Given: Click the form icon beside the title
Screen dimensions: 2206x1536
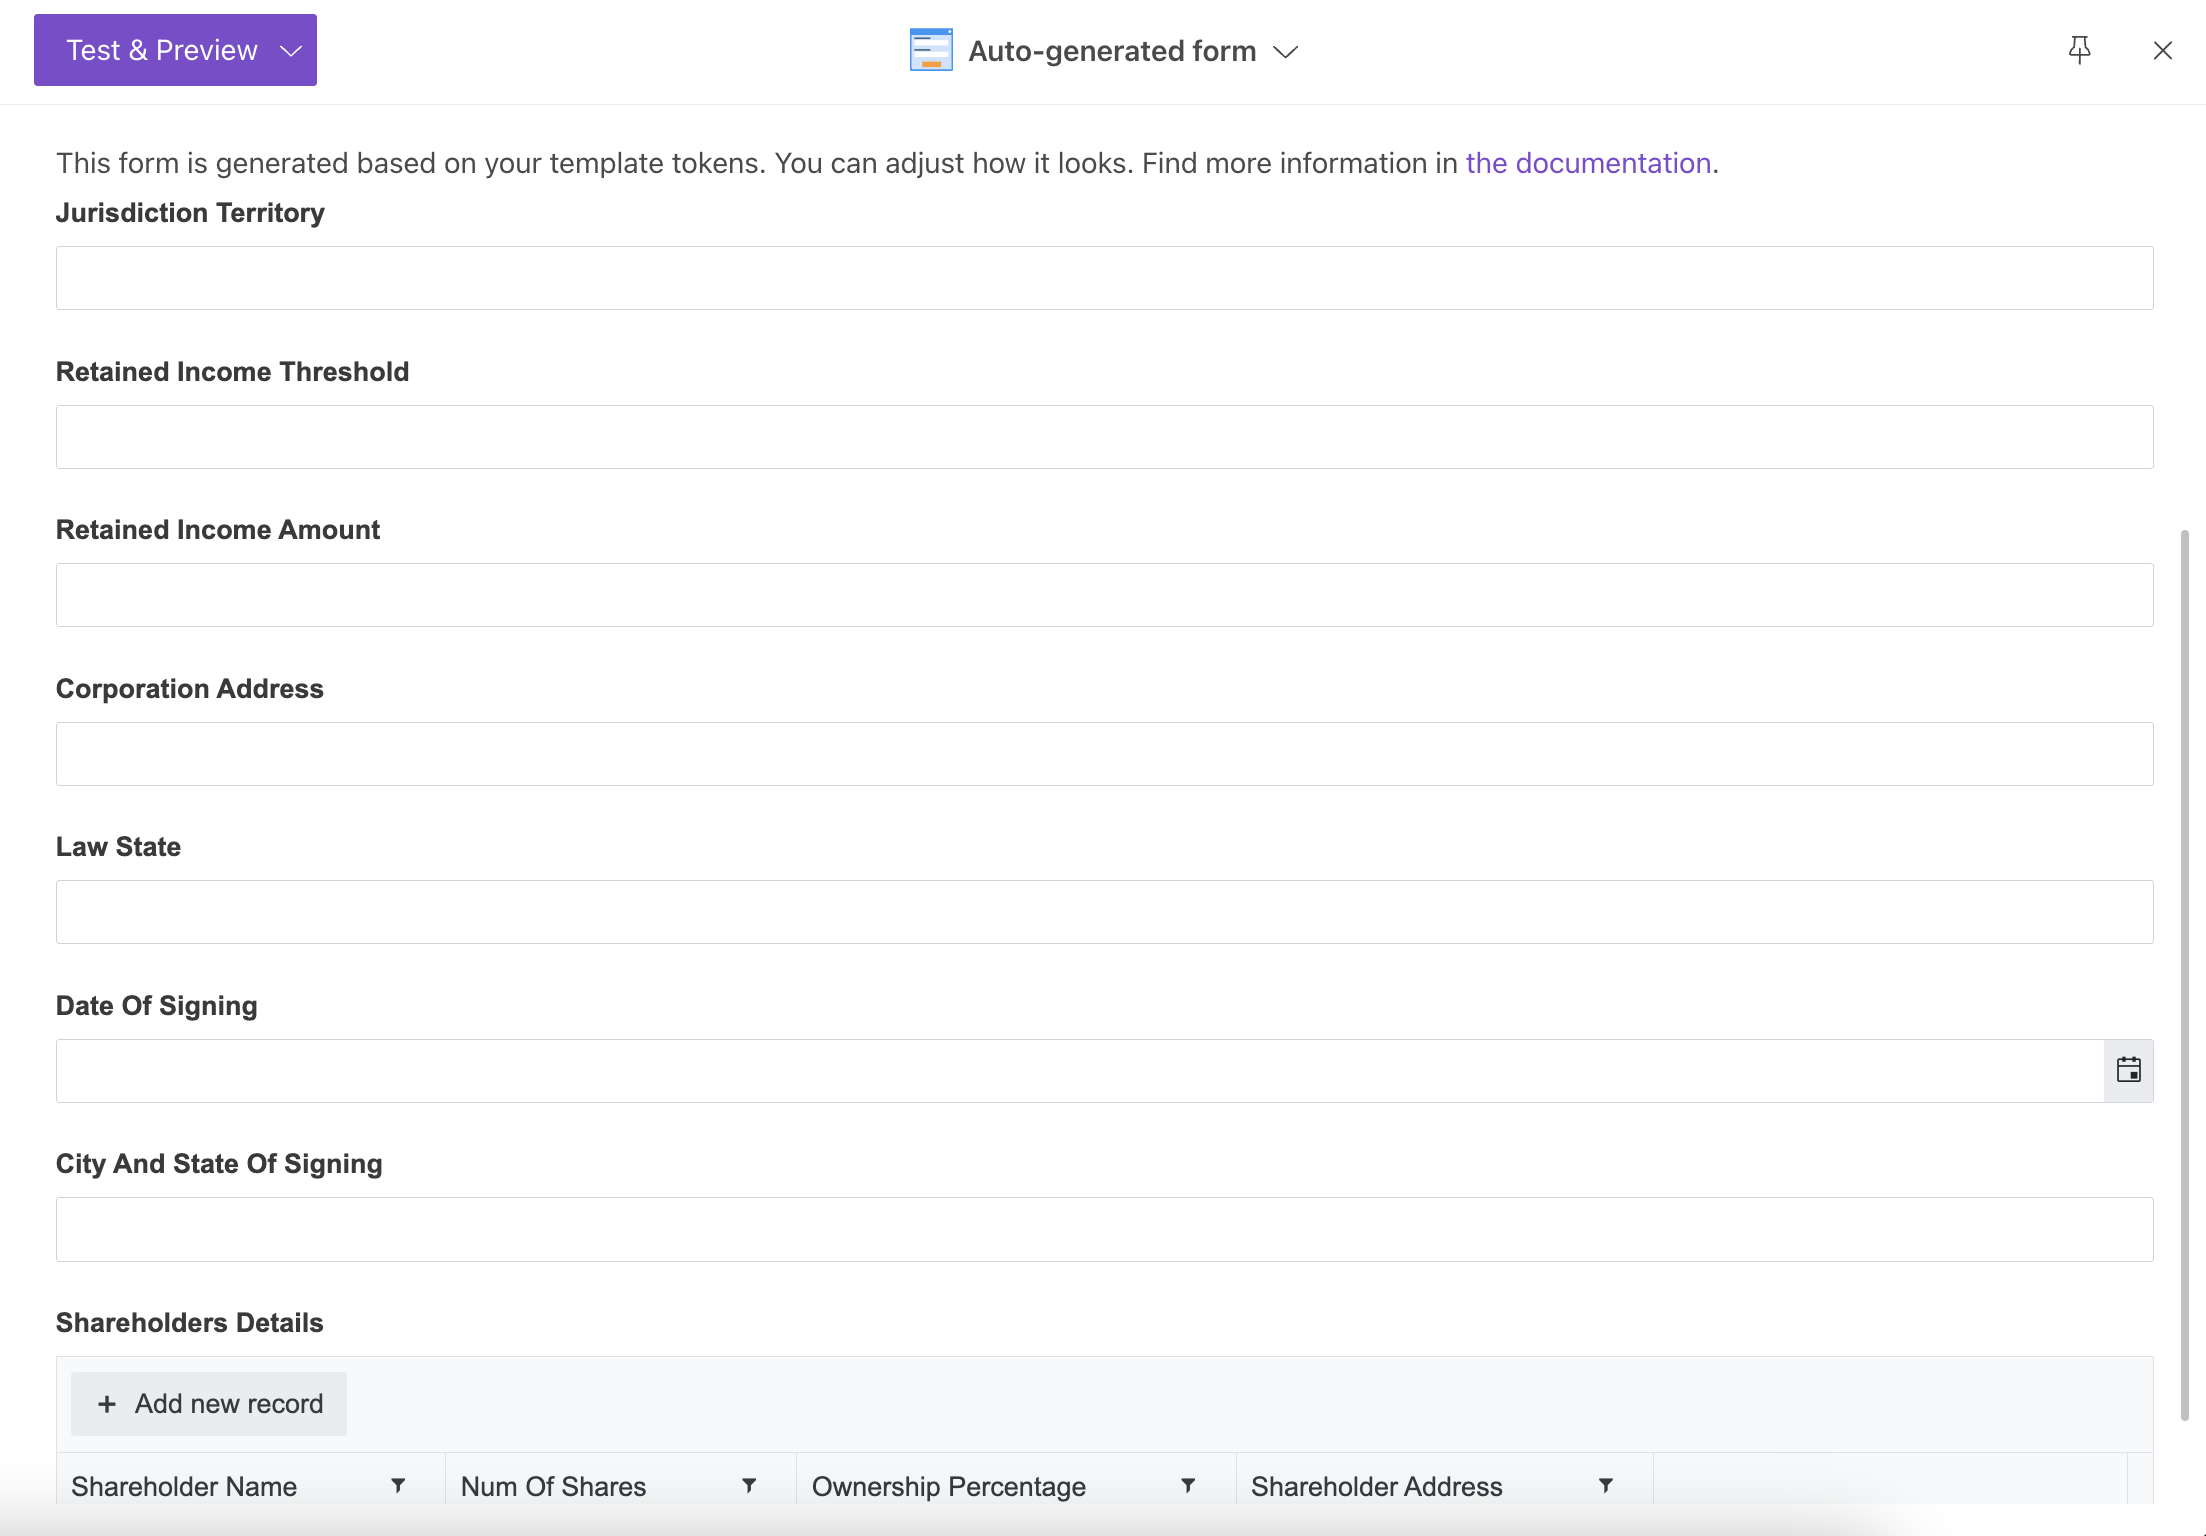Looking at the screenshot, I should click(930, 50).
